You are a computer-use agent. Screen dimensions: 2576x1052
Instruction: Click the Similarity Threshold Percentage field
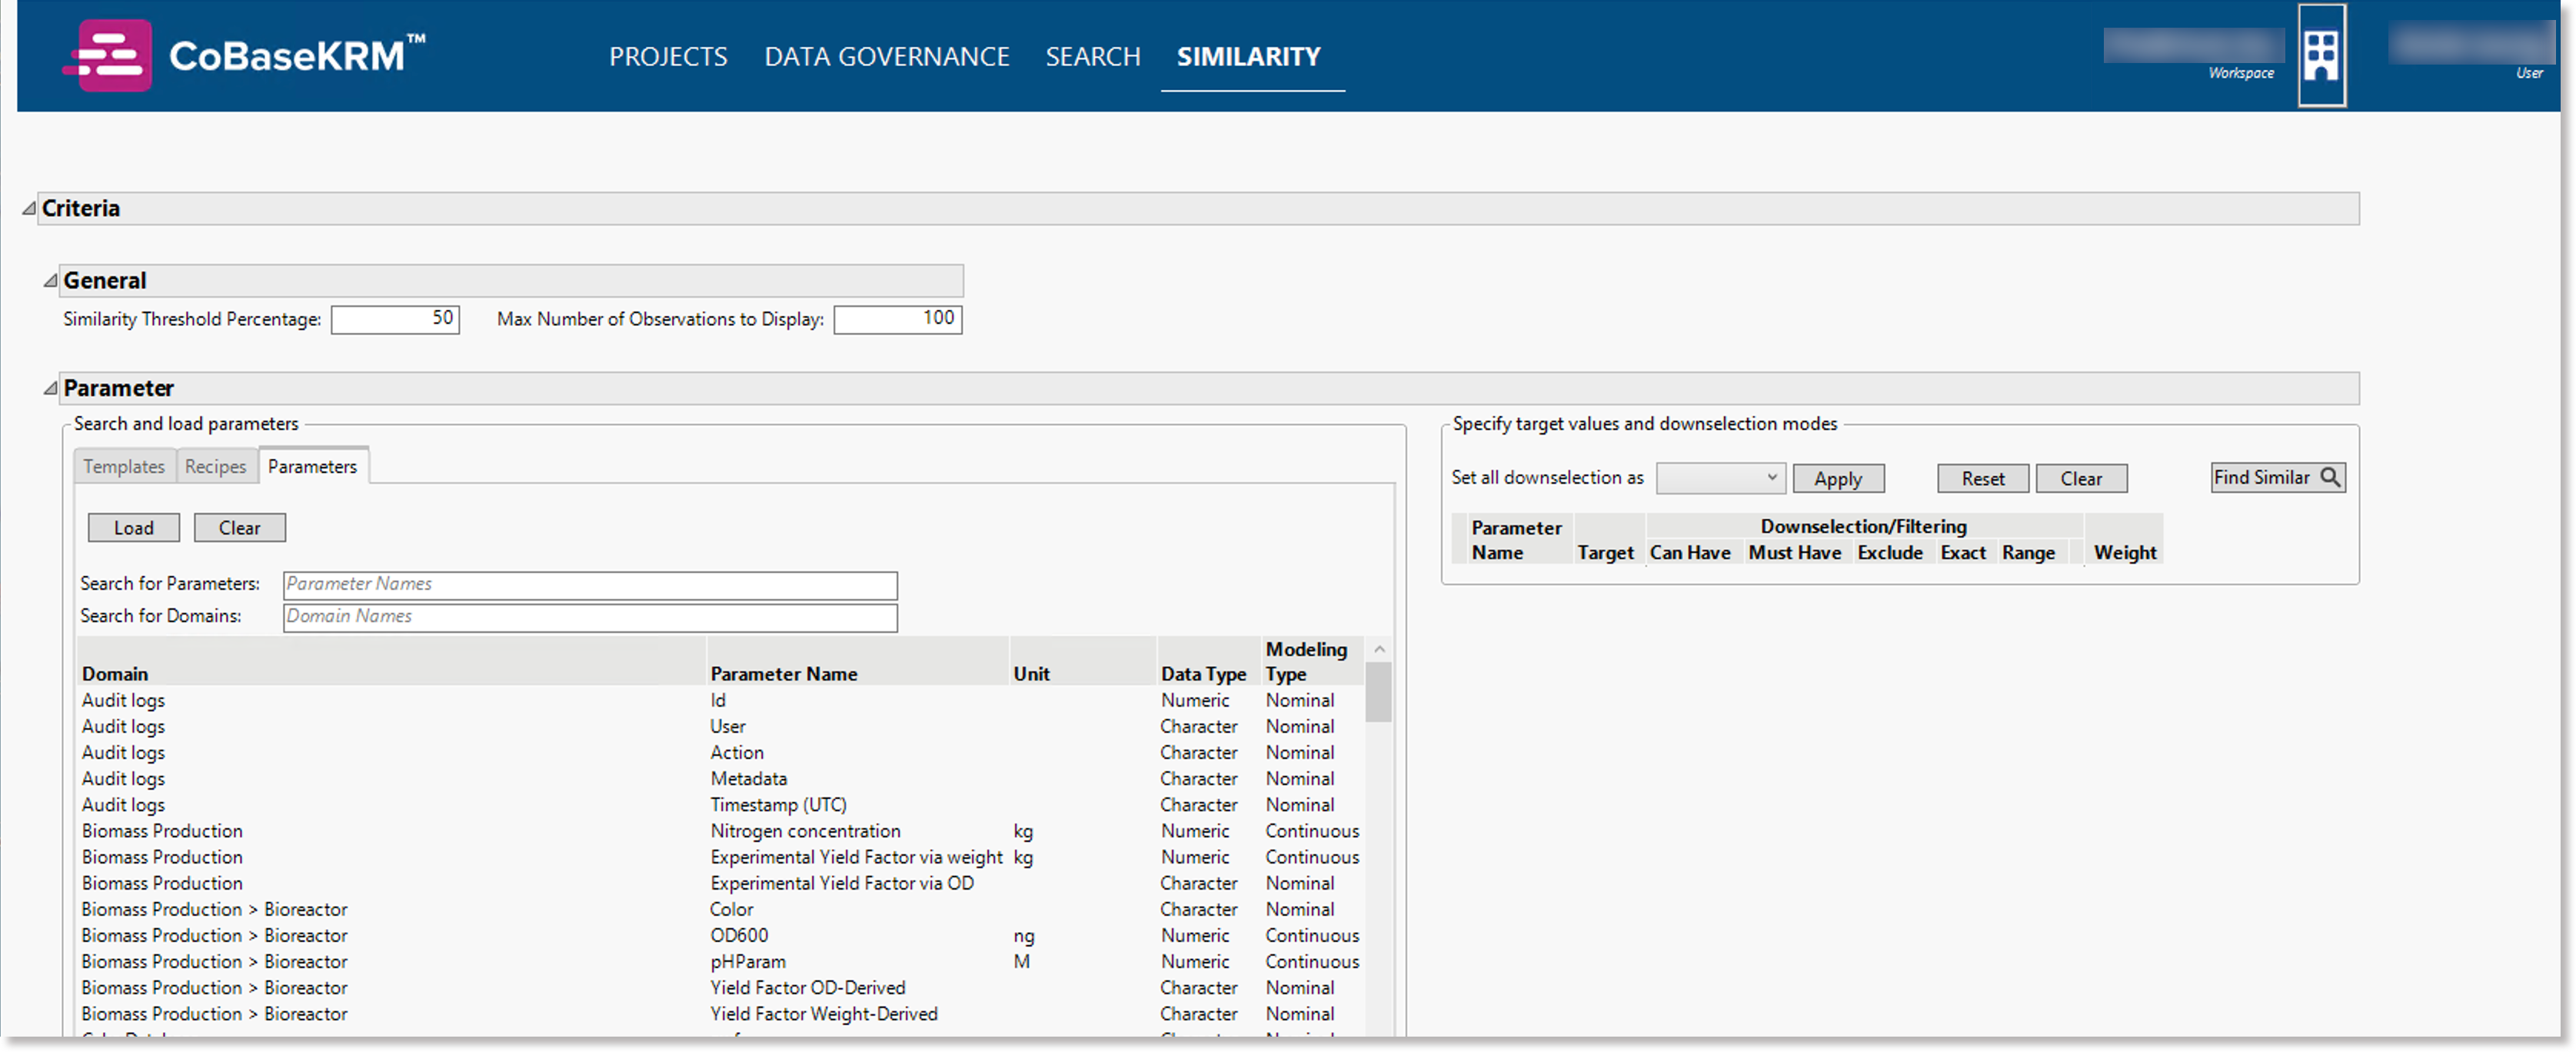(395, 320)
